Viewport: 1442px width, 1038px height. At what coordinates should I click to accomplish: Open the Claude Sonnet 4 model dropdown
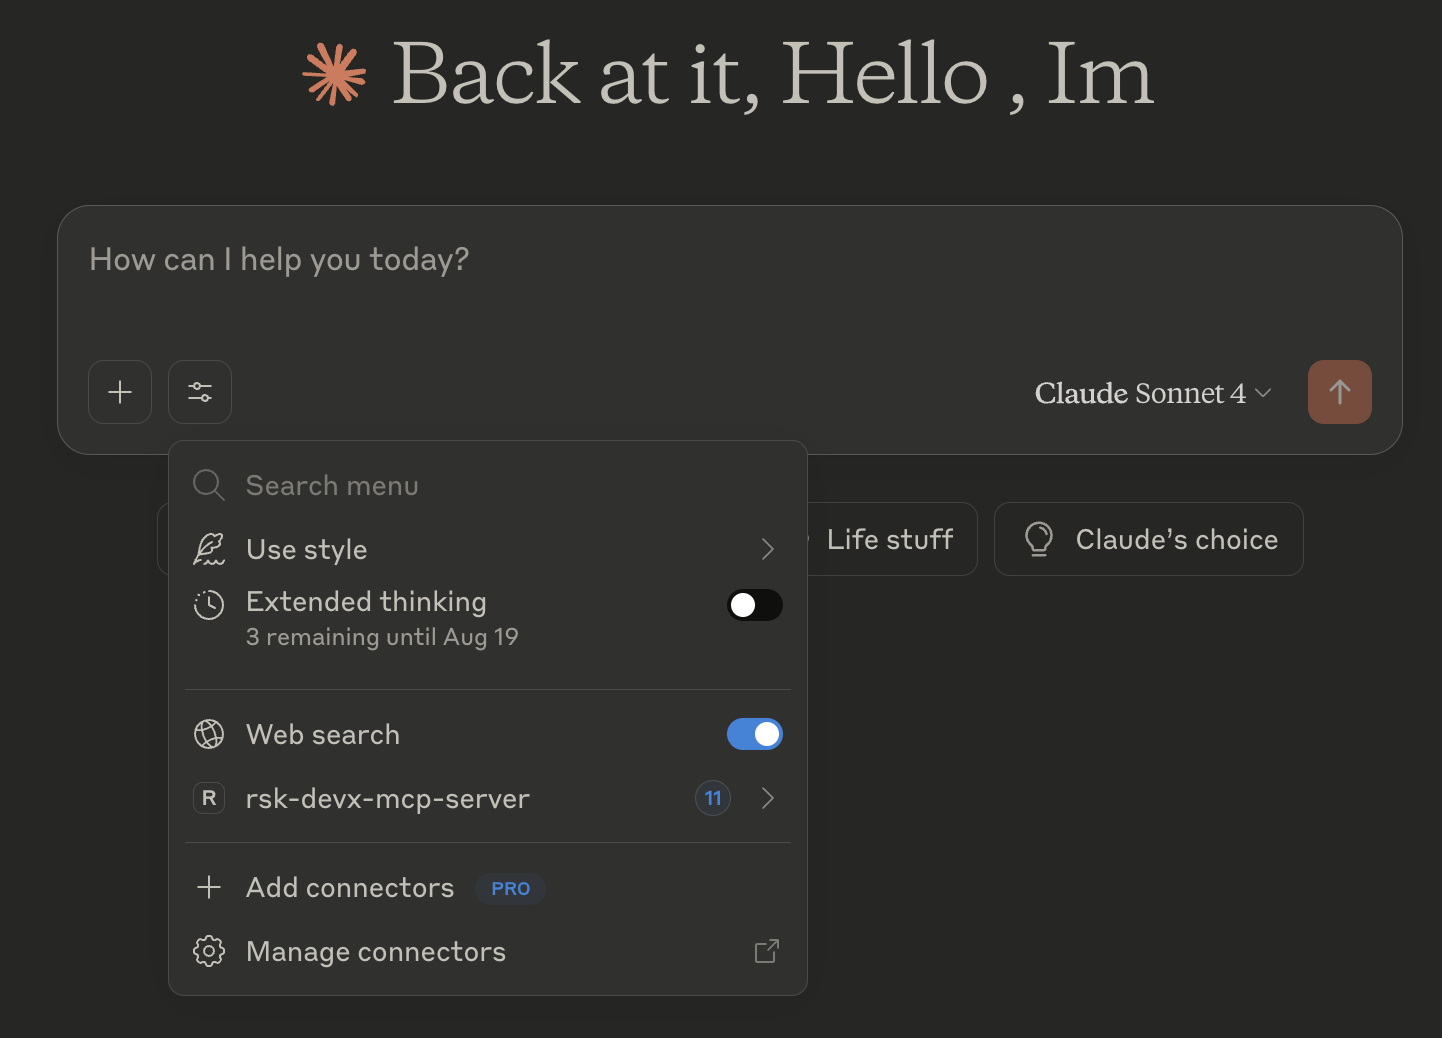point(1153,393)
